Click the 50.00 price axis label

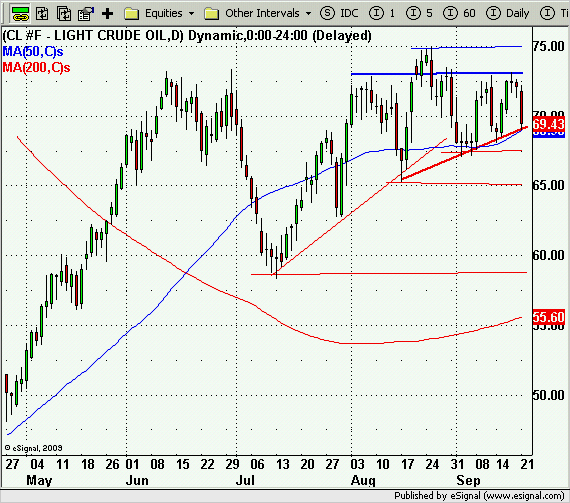coord(549,395)
